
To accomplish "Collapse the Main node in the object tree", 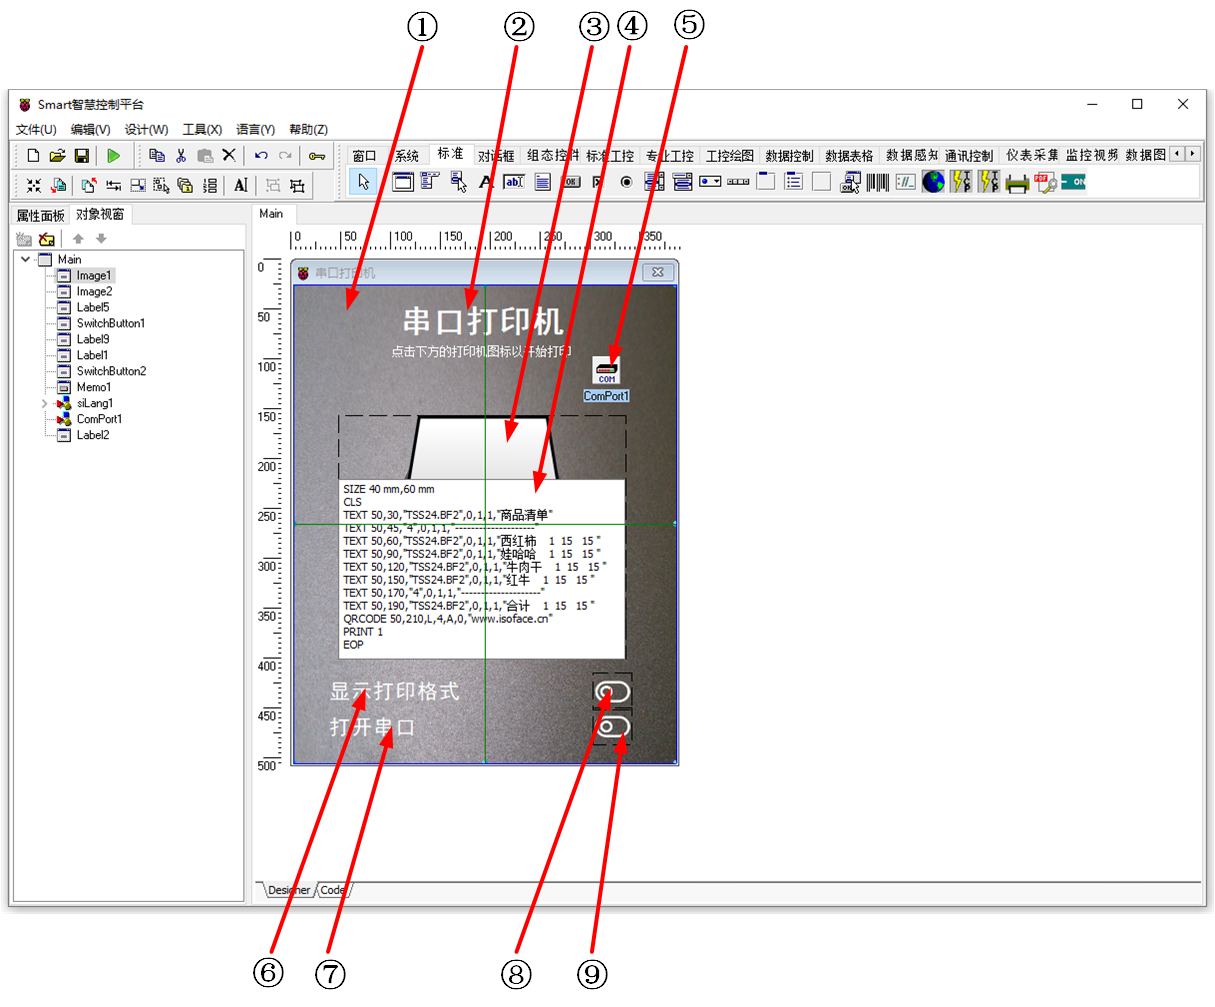I will click(25, 259).
